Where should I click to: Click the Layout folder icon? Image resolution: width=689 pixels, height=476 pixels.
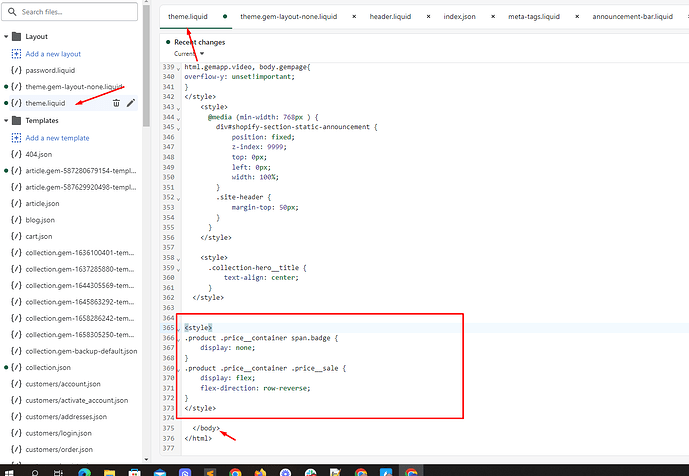tap(16, 36)
